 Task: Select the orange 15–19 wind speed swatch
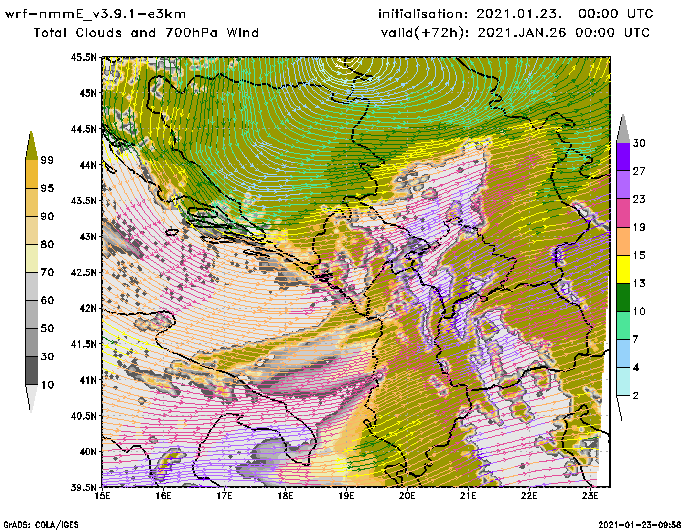[623, 241]
